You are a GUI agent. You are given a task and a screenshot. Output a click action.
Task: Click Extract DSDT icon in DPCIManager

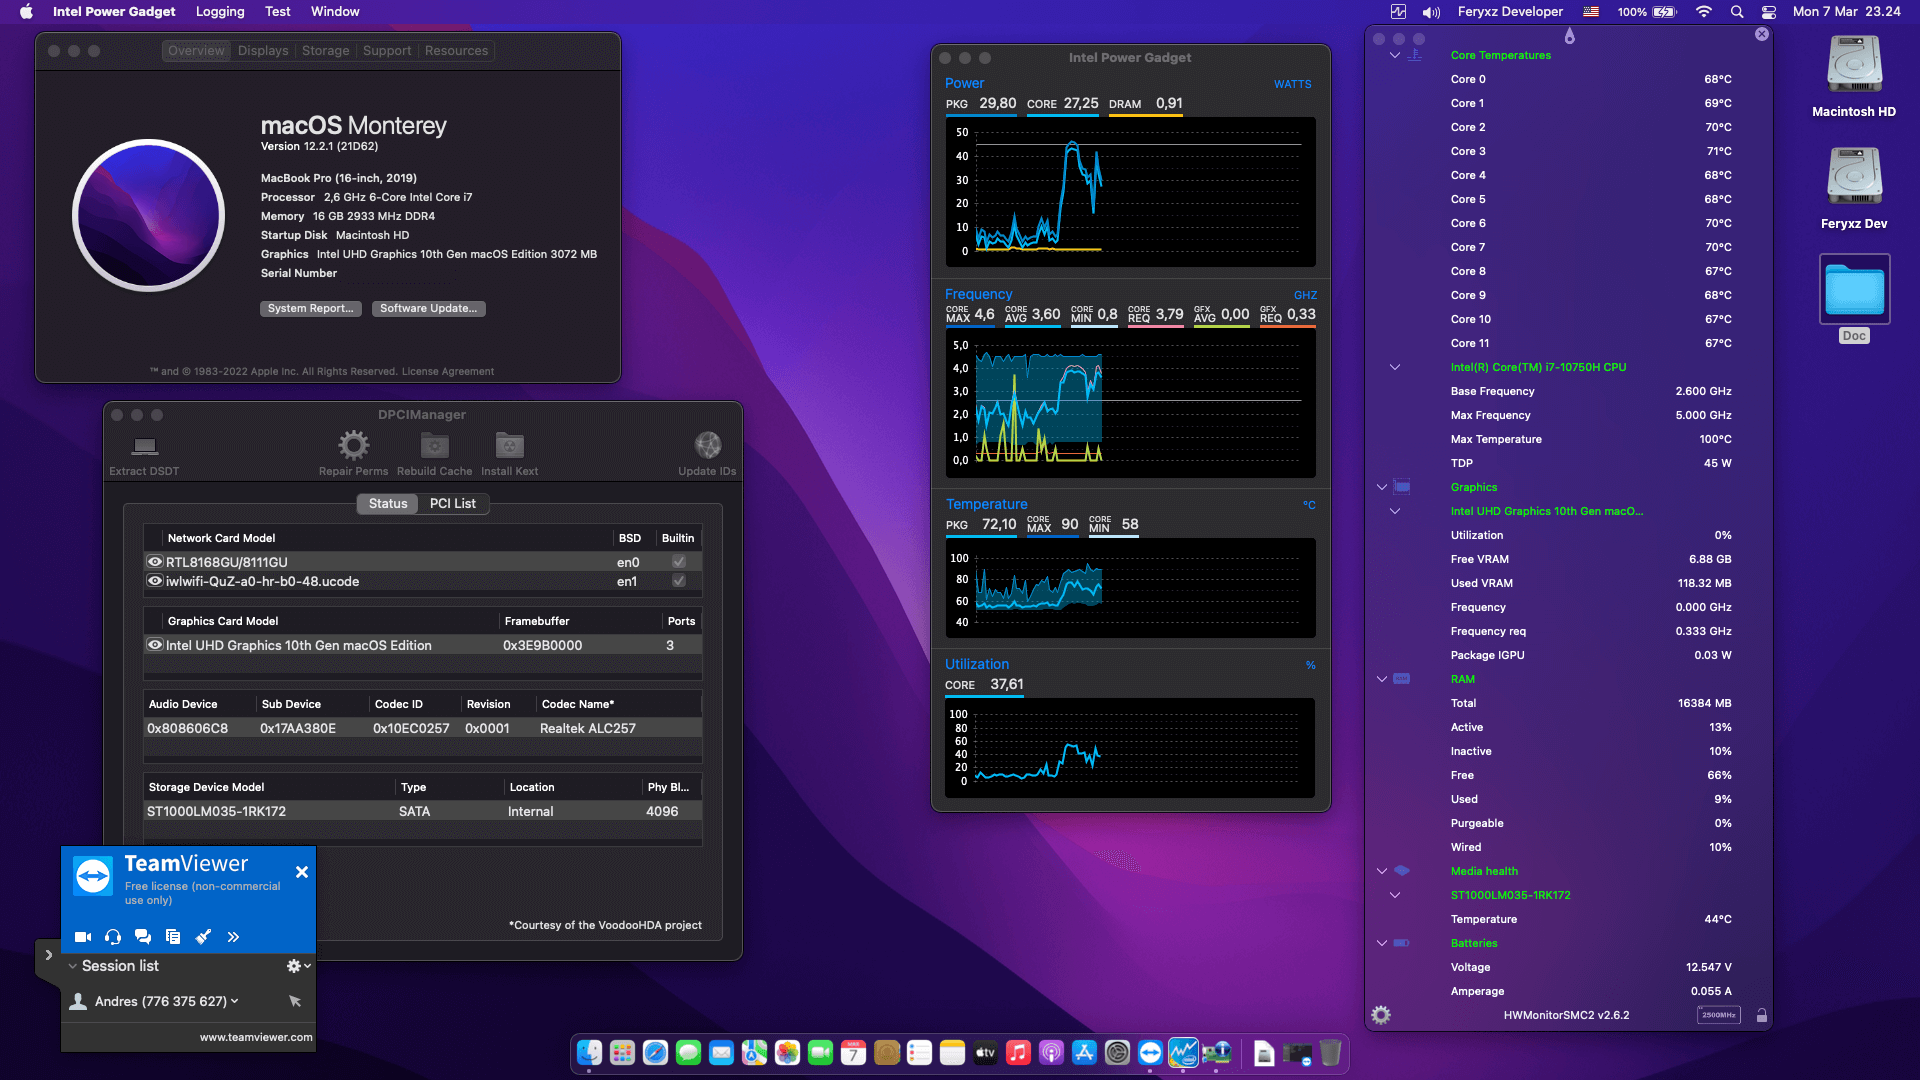tap(145, 446)
